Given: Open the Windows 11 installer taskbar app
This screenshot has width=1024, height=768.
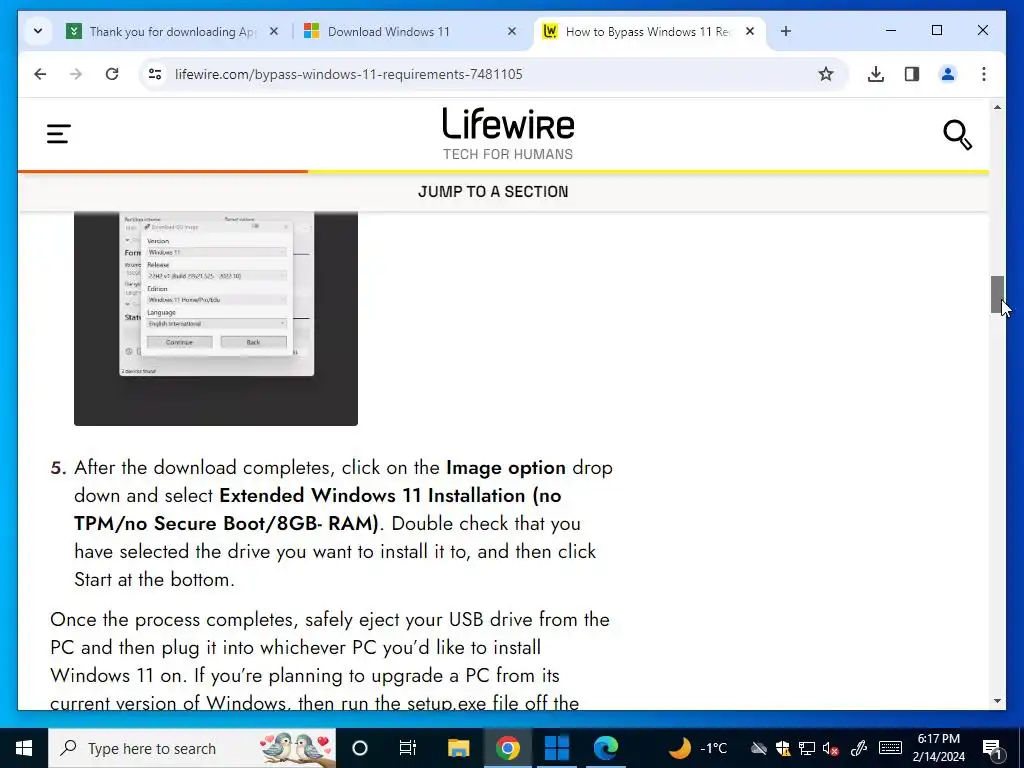Looking at the screenshot, I should (557, 748).
